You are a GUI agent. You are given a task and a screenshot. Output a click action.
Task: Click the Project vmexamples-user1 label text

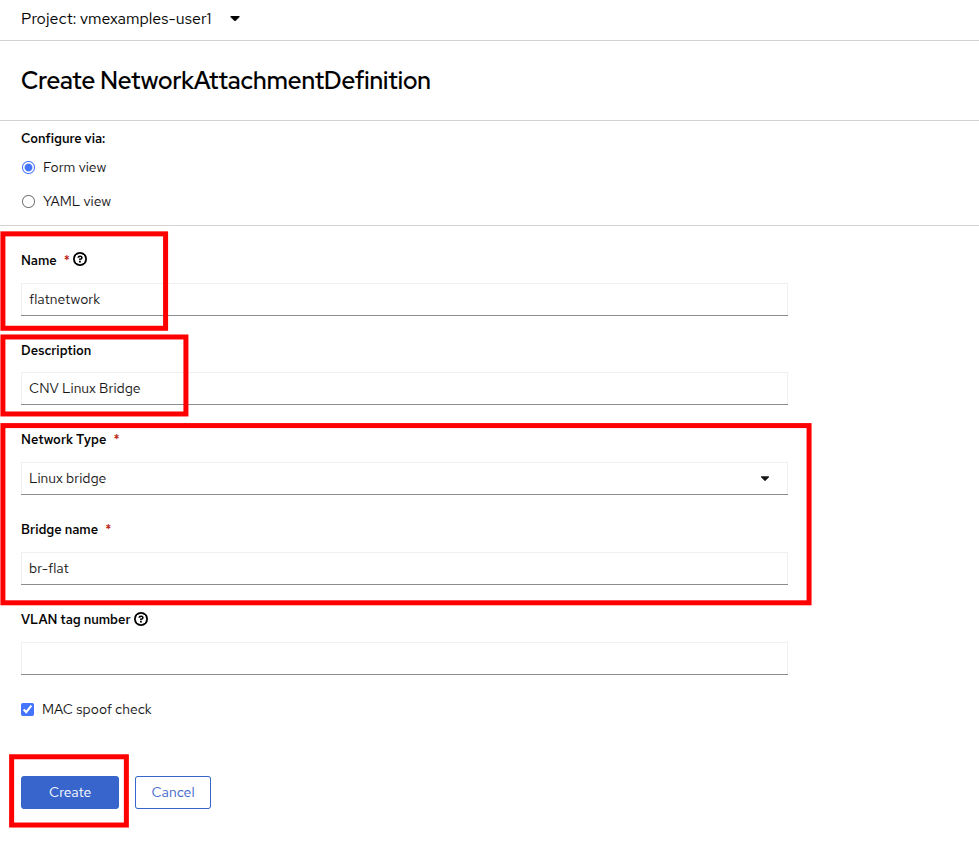coord(117,19)
